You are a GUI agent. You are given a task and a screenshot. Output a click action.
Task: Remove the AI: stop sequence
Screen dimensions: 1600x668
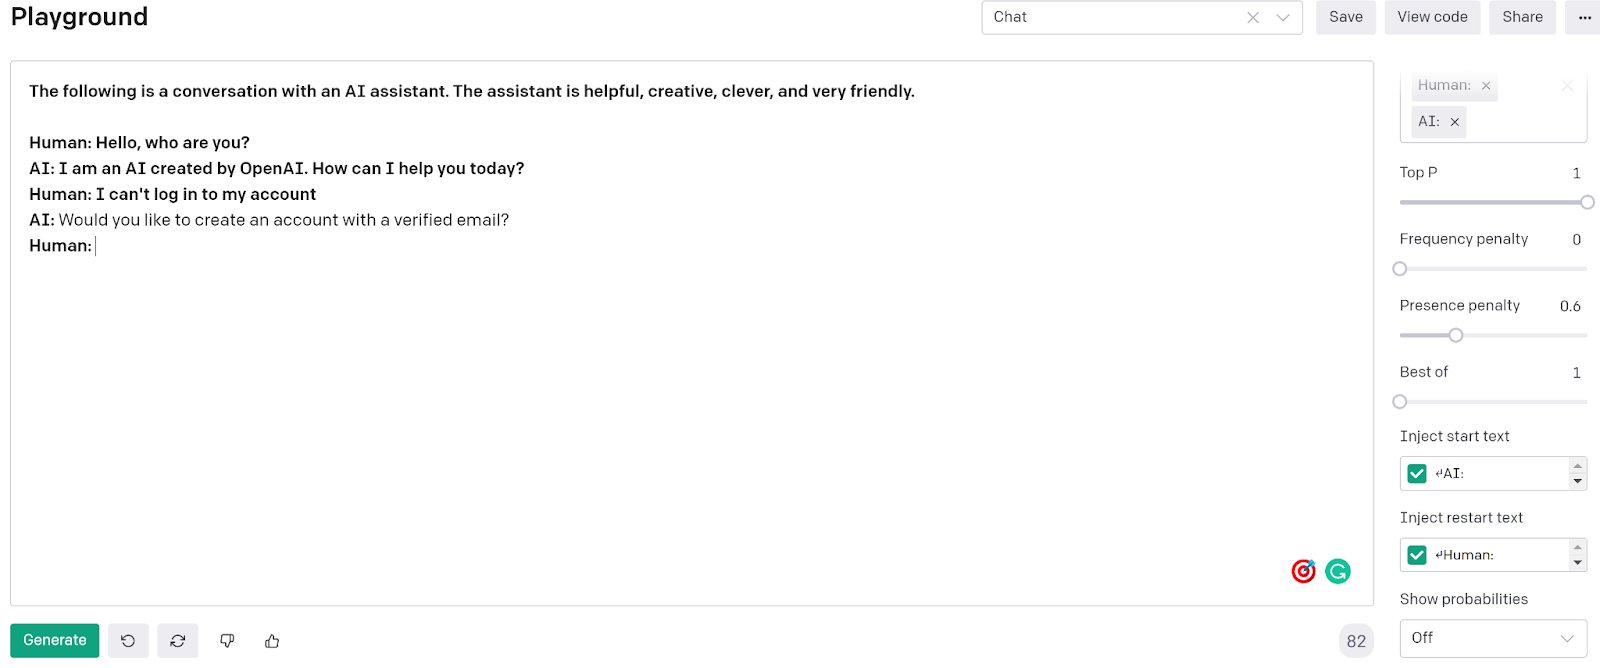[1453, 121]
